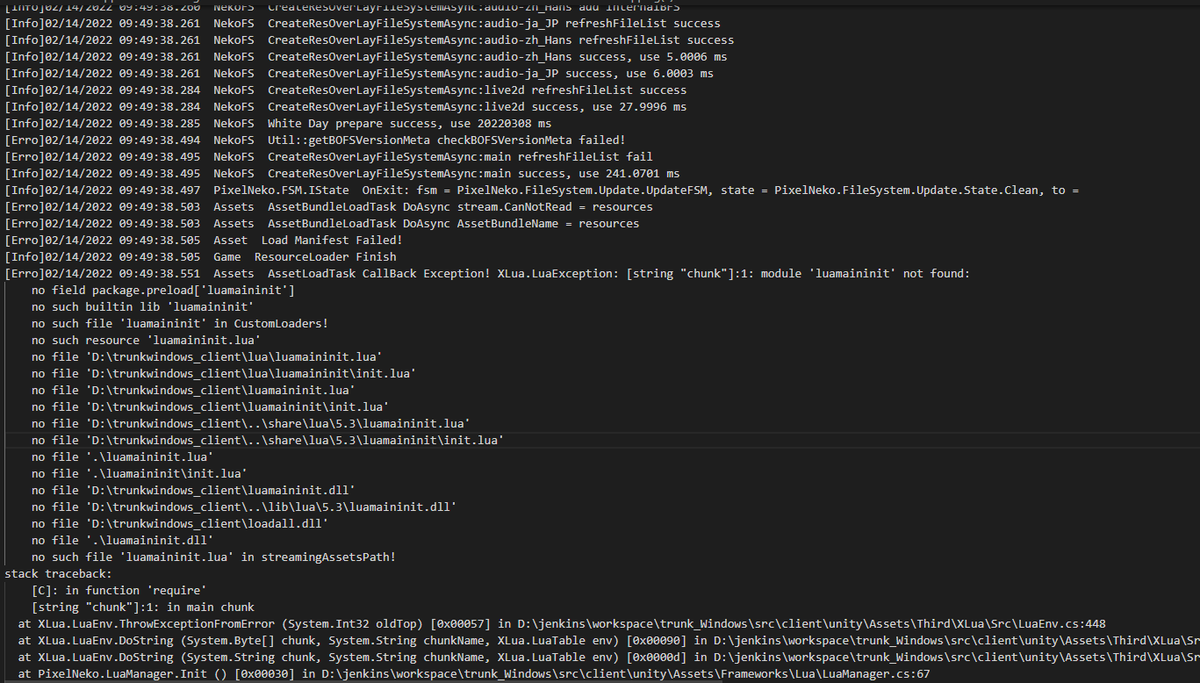
Task: Click line "no file '.\luamaininit.dll'"
Action: 122,540
